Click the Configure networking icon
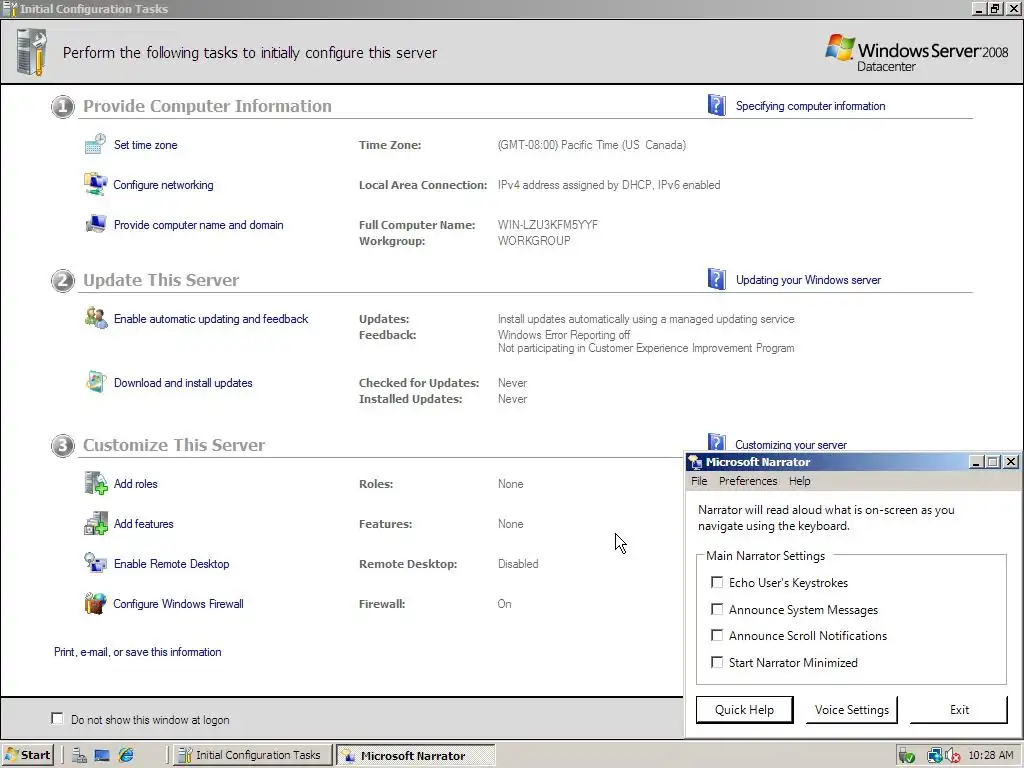Image resolution: width=1024 pixels, height=768 pixels. (95, 184)
